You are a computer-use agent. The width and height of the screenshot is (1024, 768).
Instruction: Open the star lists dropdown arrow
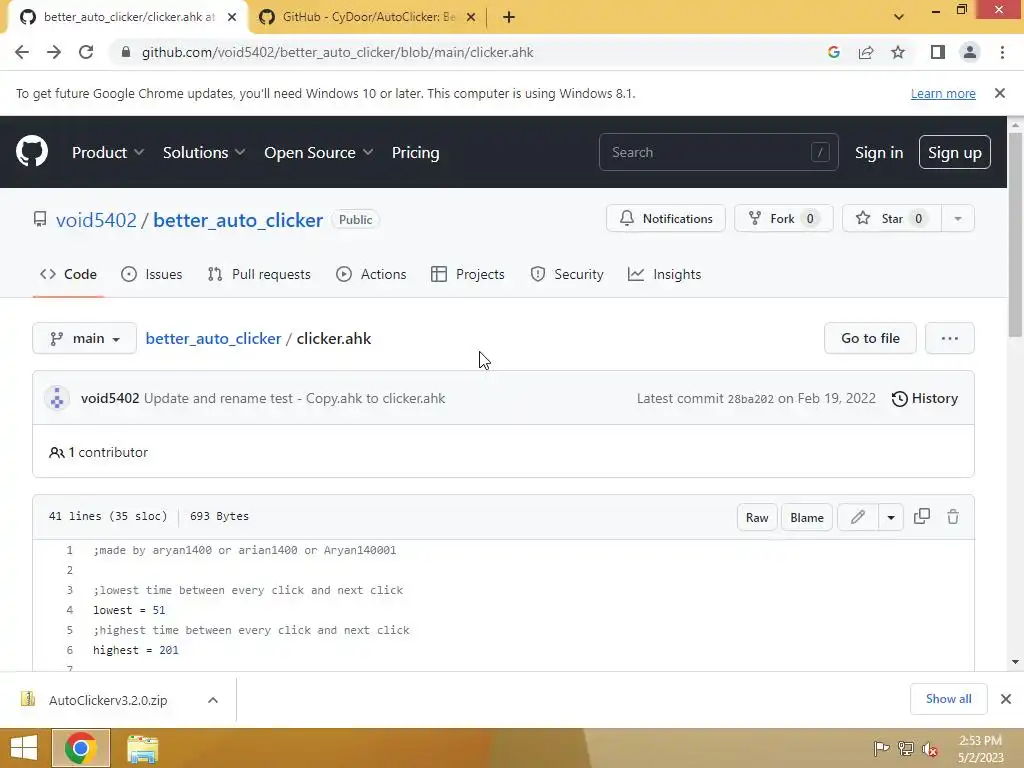(958, 219)
